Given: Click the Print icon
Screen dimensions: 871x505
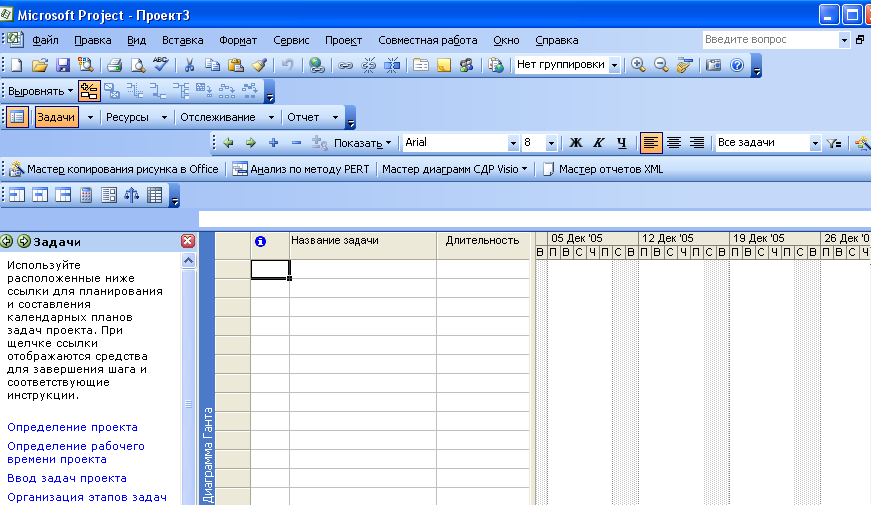Looking at the screenshot, I should pyautogui.click(x=114, y=66).
